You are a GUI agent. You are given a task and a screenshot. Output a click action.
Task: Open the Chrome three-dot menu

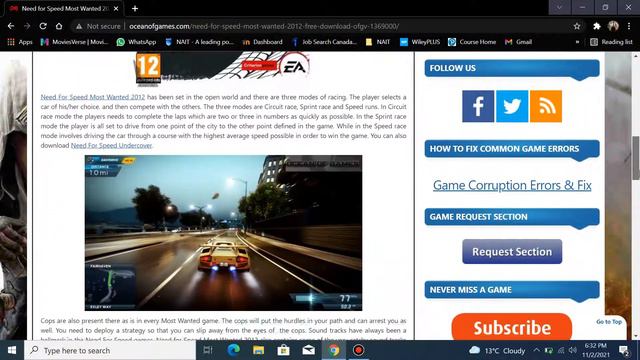click(629, 26)
